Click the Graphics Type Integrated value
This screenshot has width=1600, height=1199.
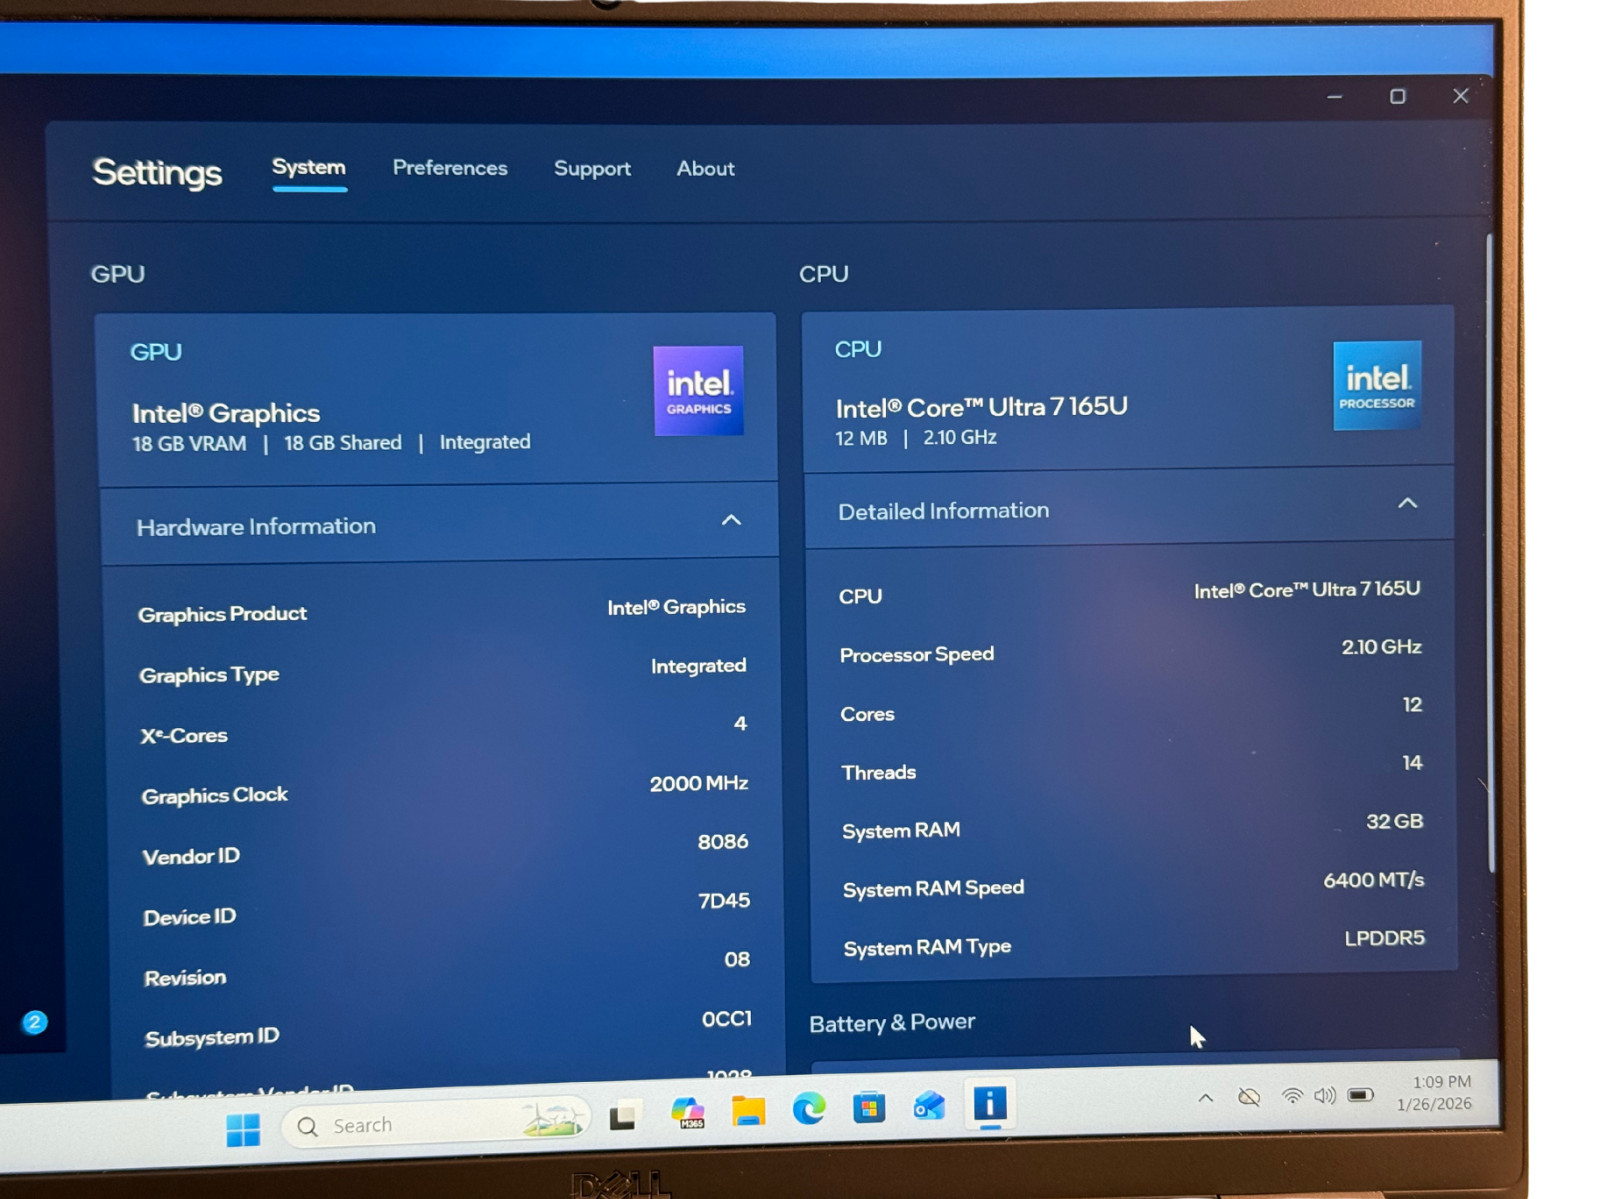pos(698,666)
